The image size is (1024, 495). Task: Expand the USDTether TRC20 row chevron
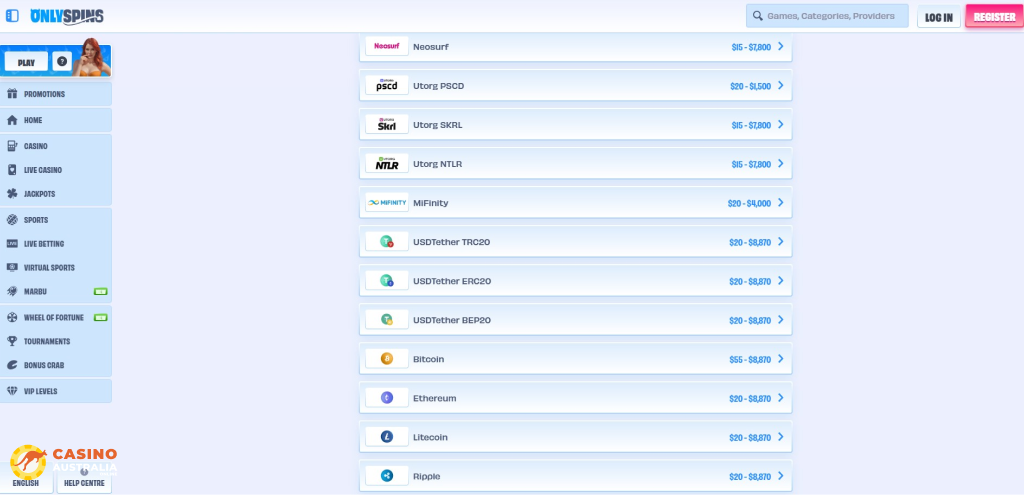point(780,242)
